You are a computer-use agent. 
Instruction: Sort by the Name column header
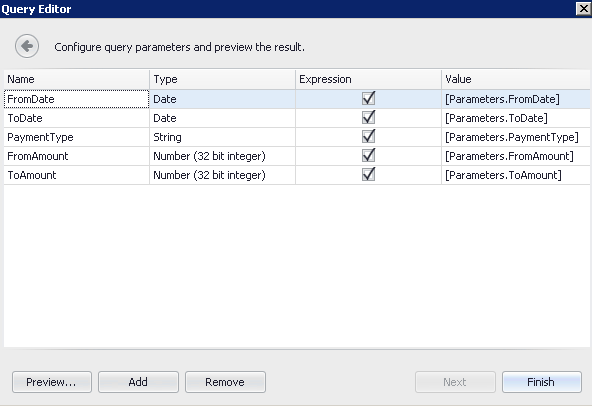(77, 79)
